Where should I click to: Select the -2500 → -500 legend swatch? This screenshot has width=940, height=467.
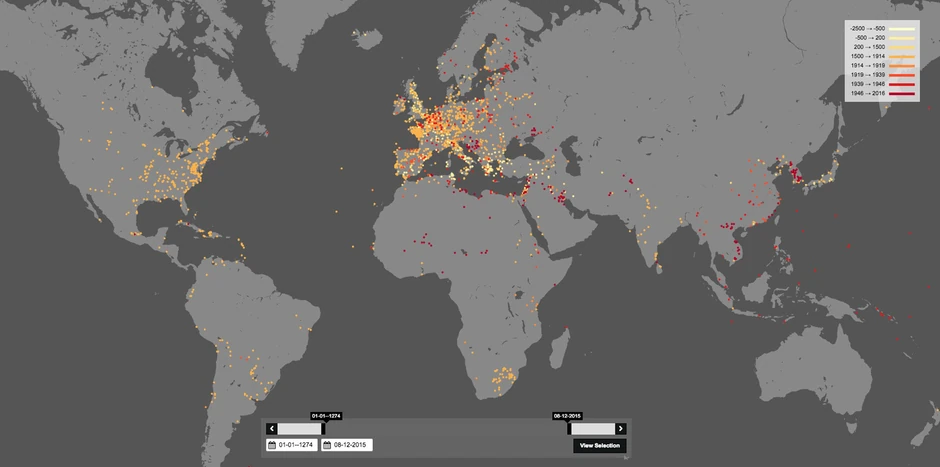click(902, 28)
